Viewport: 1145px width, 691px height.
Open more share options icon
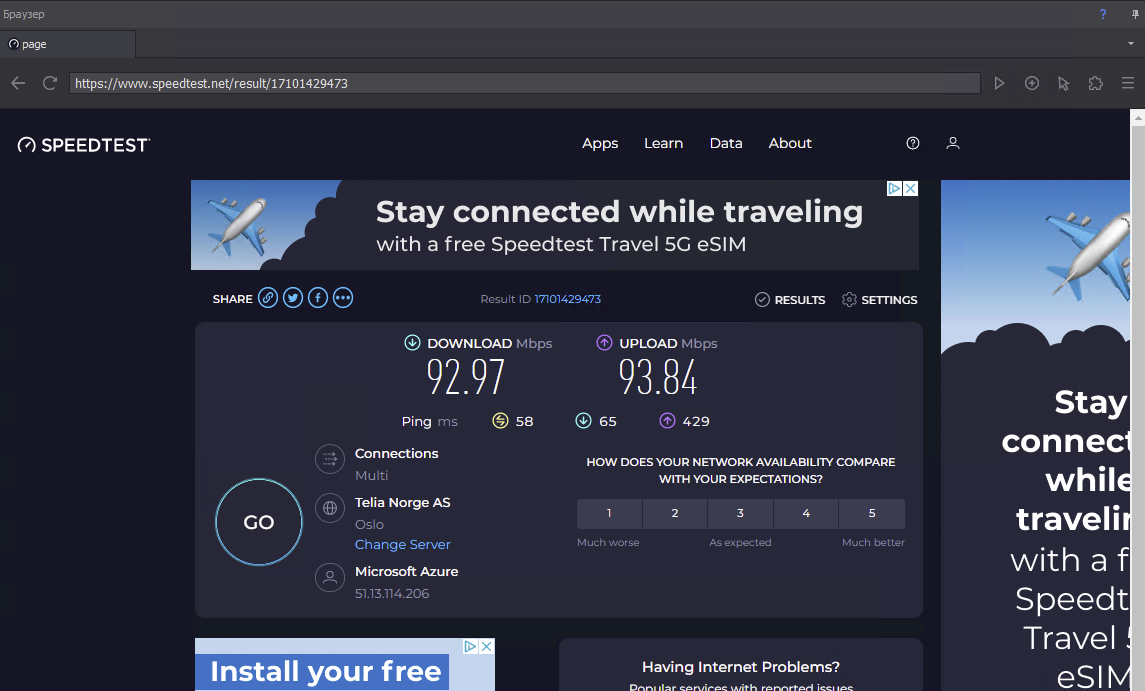(x=343, y=298)
